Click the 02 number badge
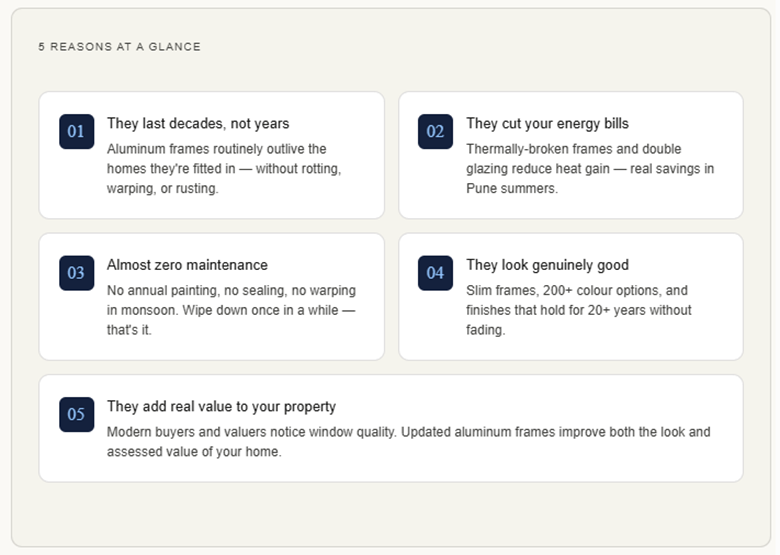780x555 pixels. 435,131
